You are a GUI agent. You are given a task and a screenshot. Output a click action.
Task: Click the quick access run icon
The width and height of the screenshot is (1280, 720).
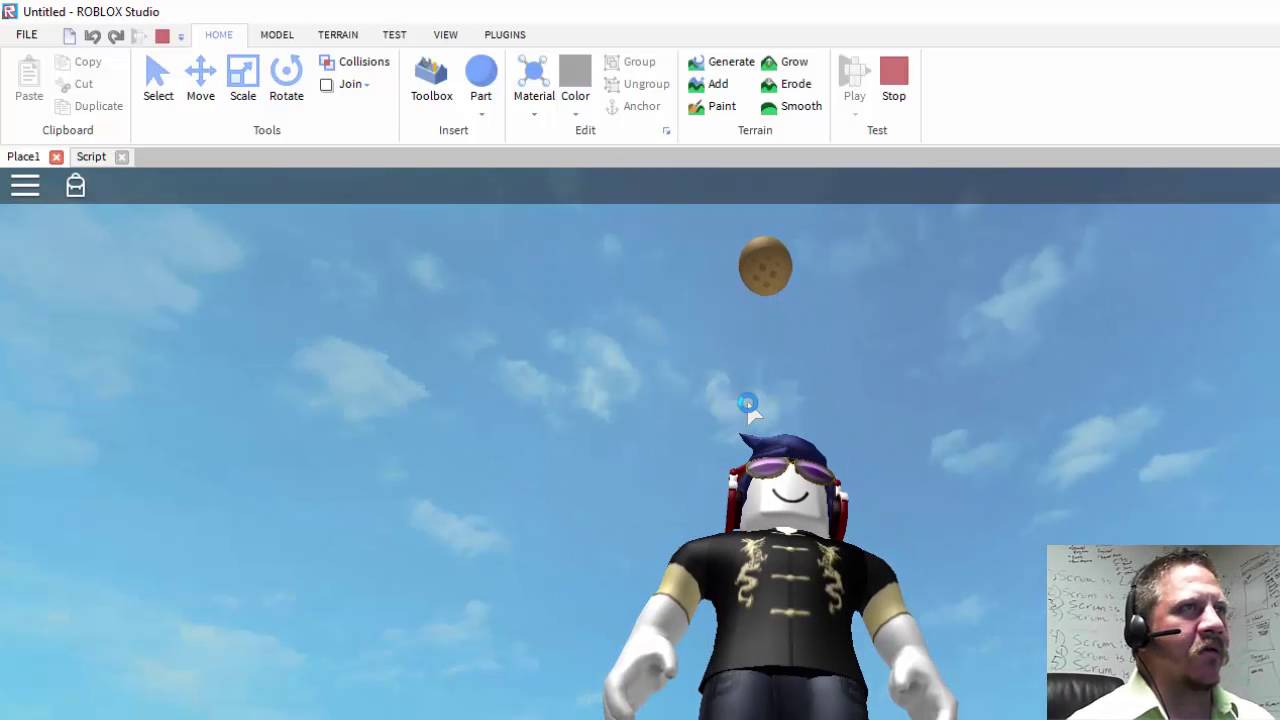tap(139, 36)
